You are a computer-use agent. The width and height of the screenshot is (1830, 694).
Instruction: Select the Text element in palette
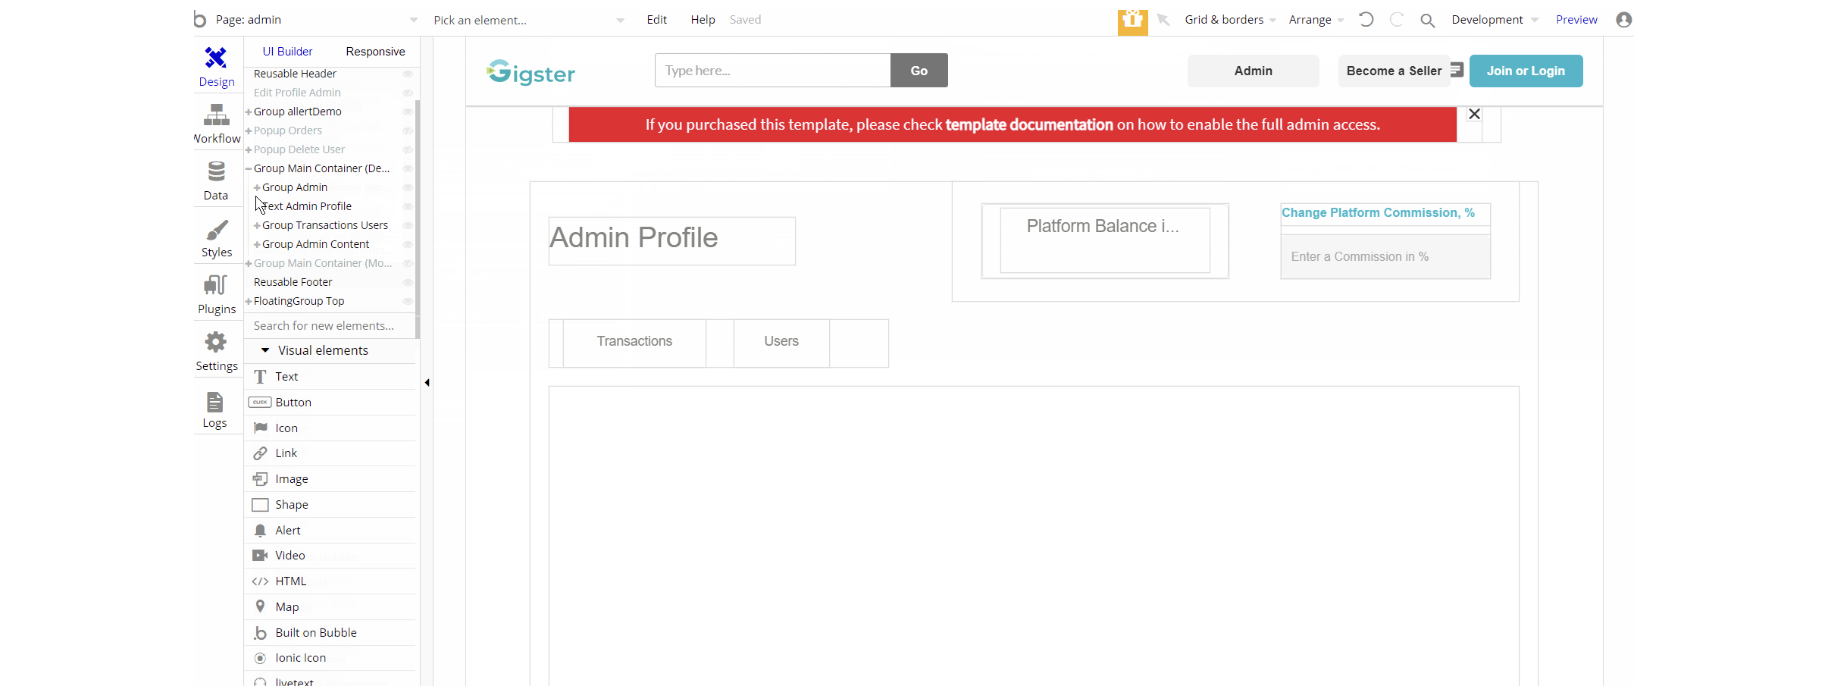click(330, 377)
